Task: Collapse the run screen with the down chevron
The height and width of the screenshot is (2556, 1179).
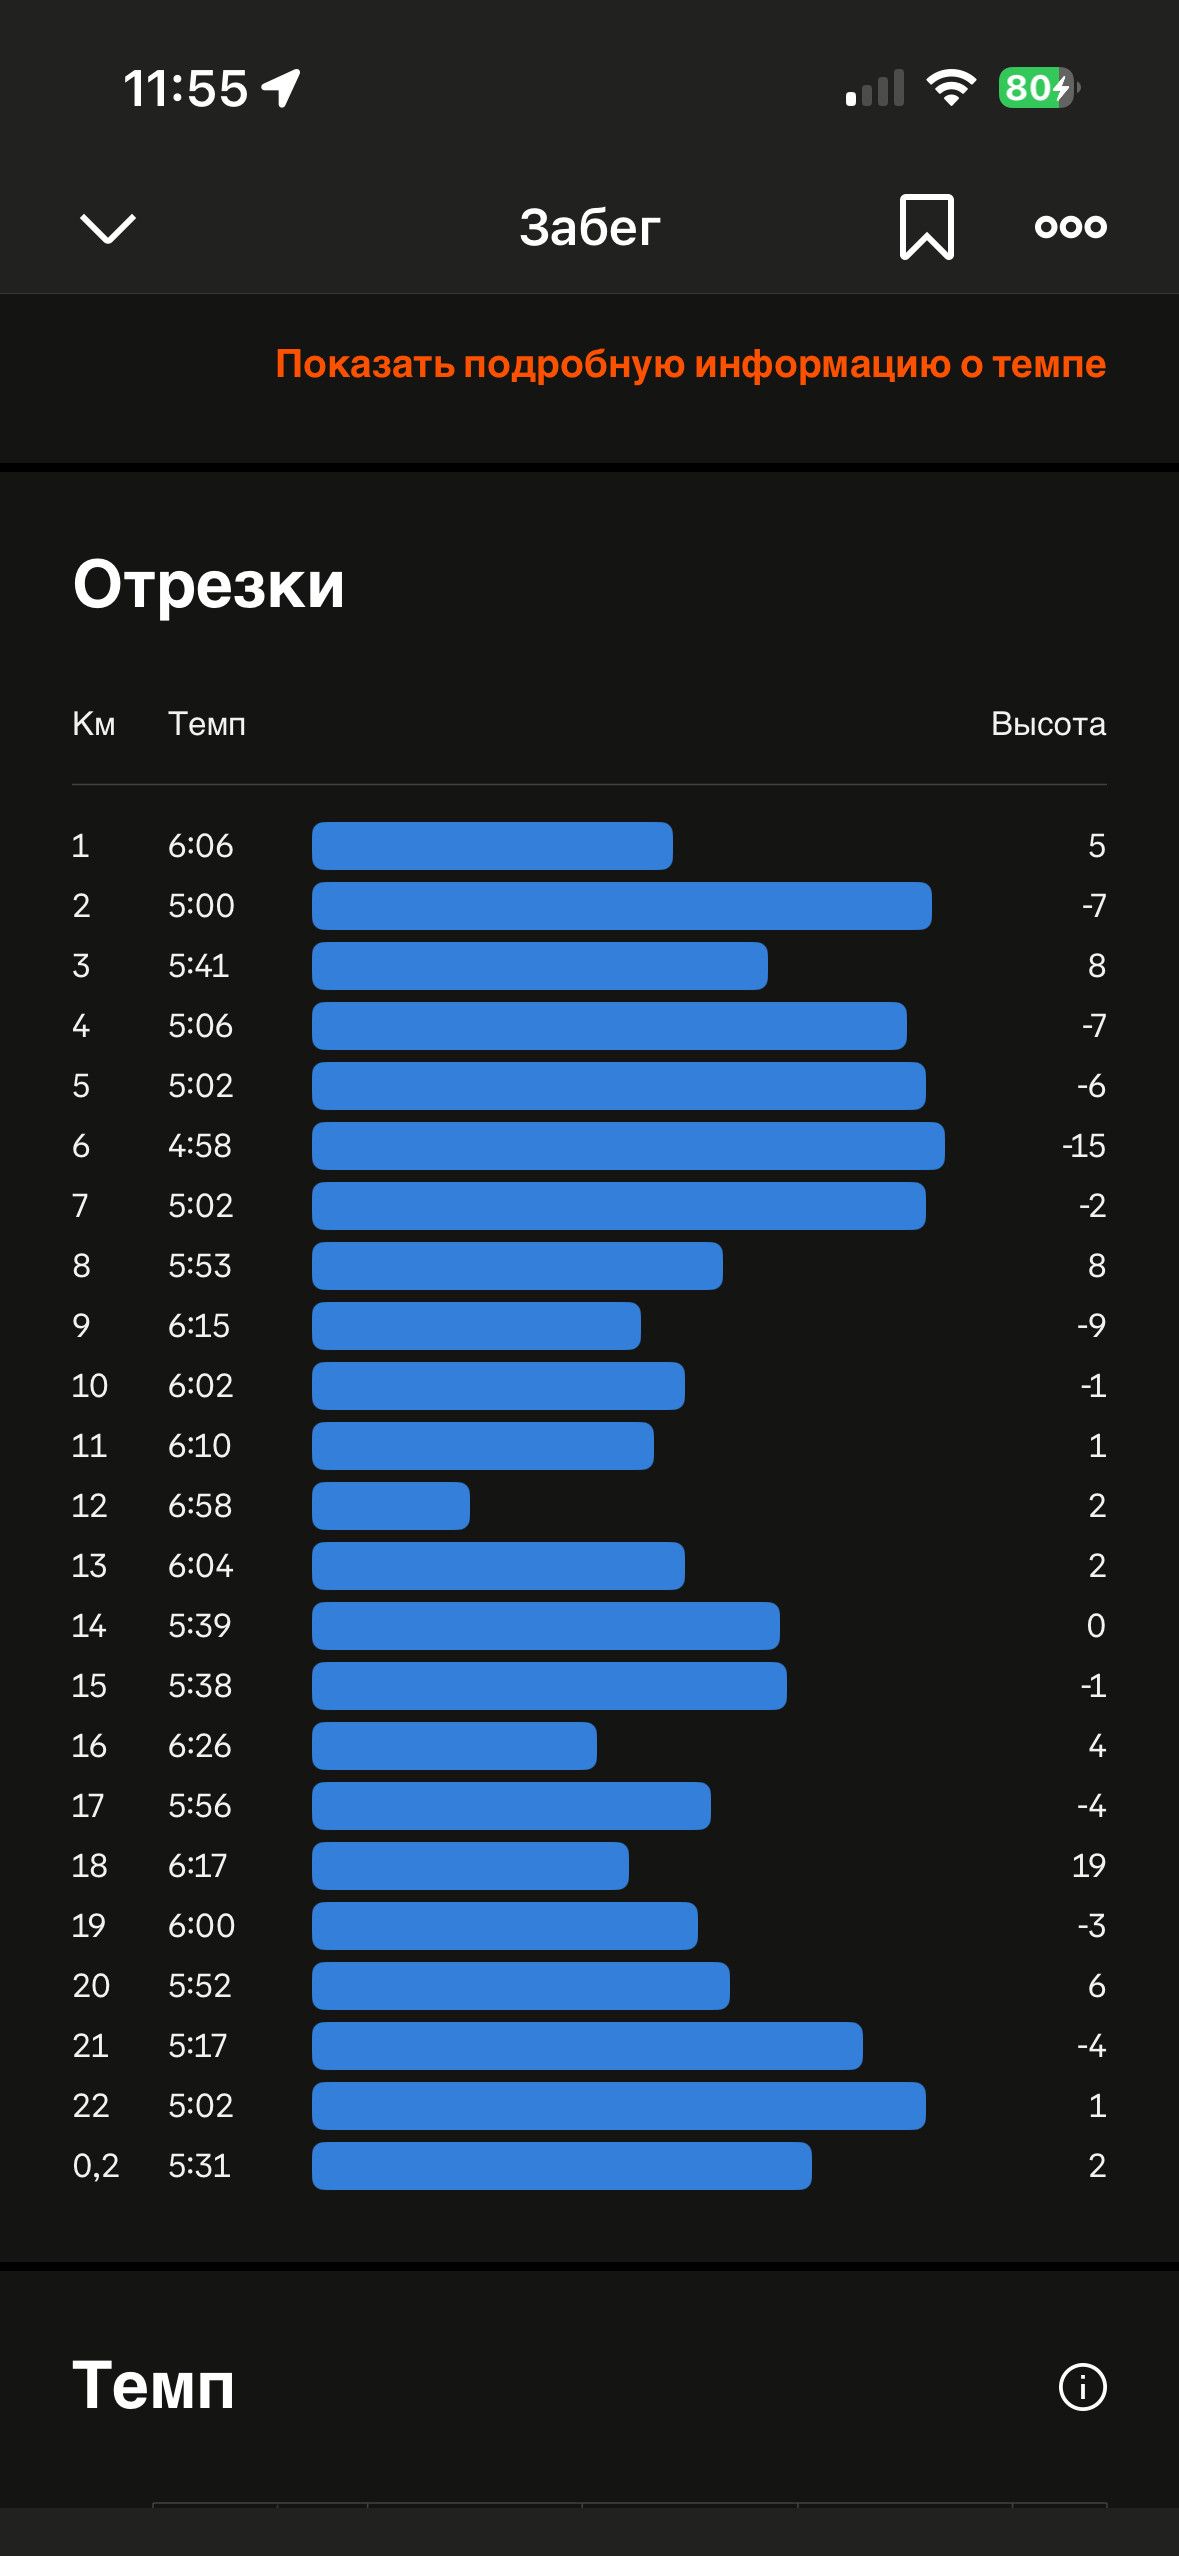Action: coord(107,228)
